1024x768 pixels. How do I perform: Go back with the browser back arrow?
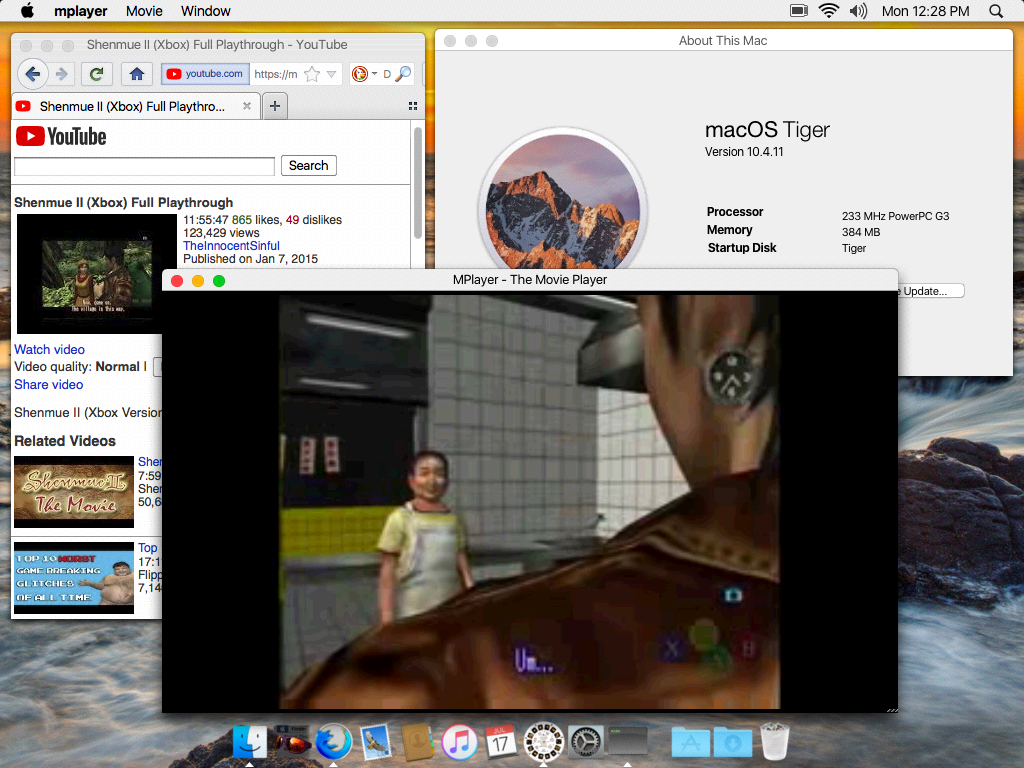tap(33, 74)
